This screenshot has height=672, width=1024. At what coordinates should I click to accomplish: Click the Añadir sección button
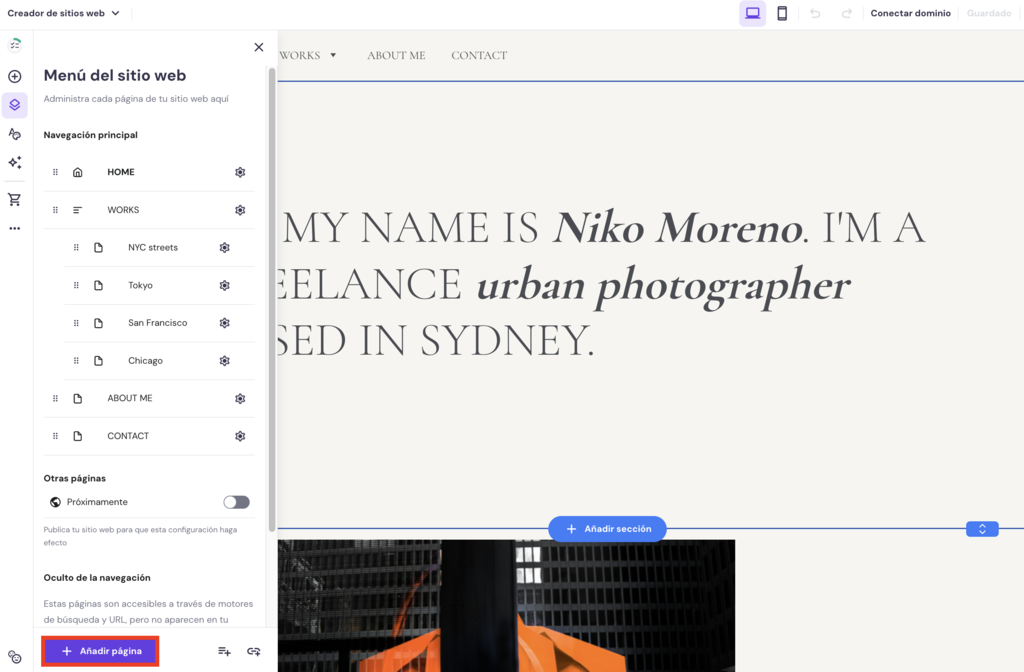point(607,529)
